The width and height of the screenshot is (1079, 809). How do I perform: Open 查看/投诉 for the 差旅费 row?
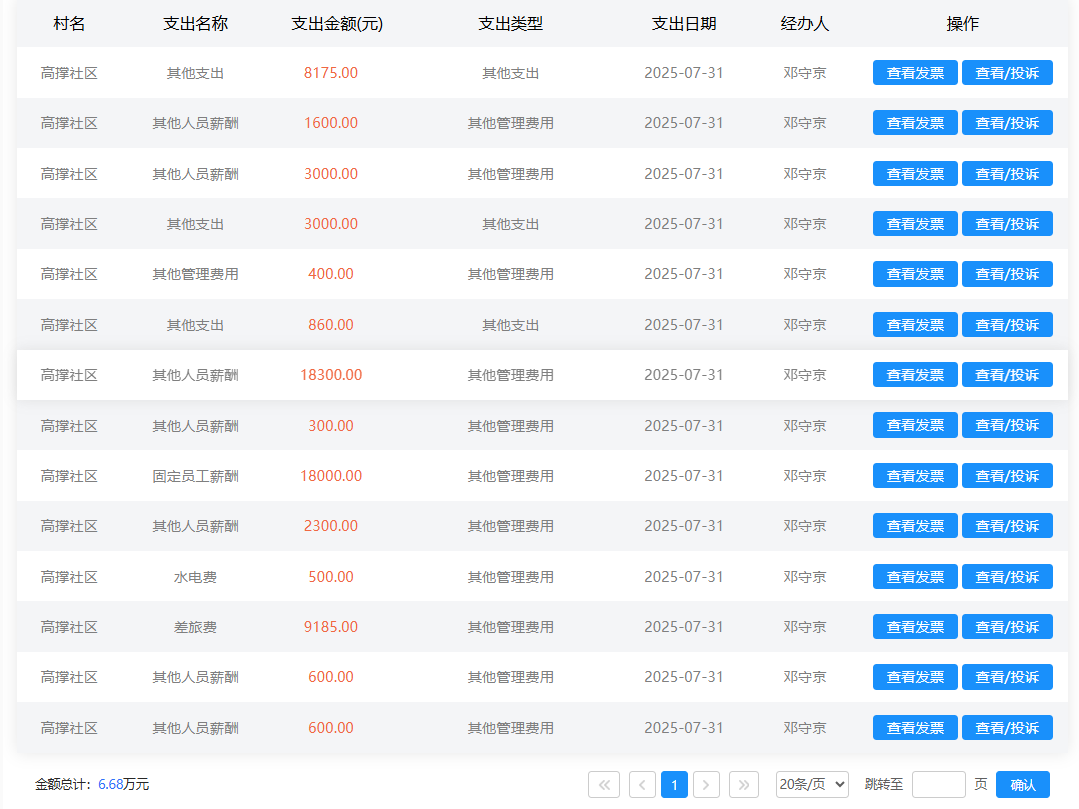pos(1007,627)
